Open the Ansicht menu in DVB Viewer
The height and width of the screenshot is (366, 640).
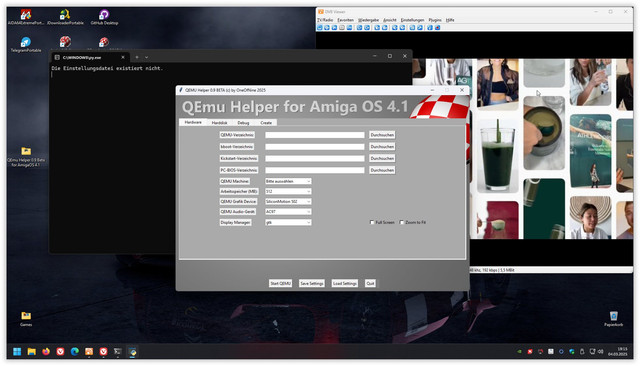click(x=390, y=20)
